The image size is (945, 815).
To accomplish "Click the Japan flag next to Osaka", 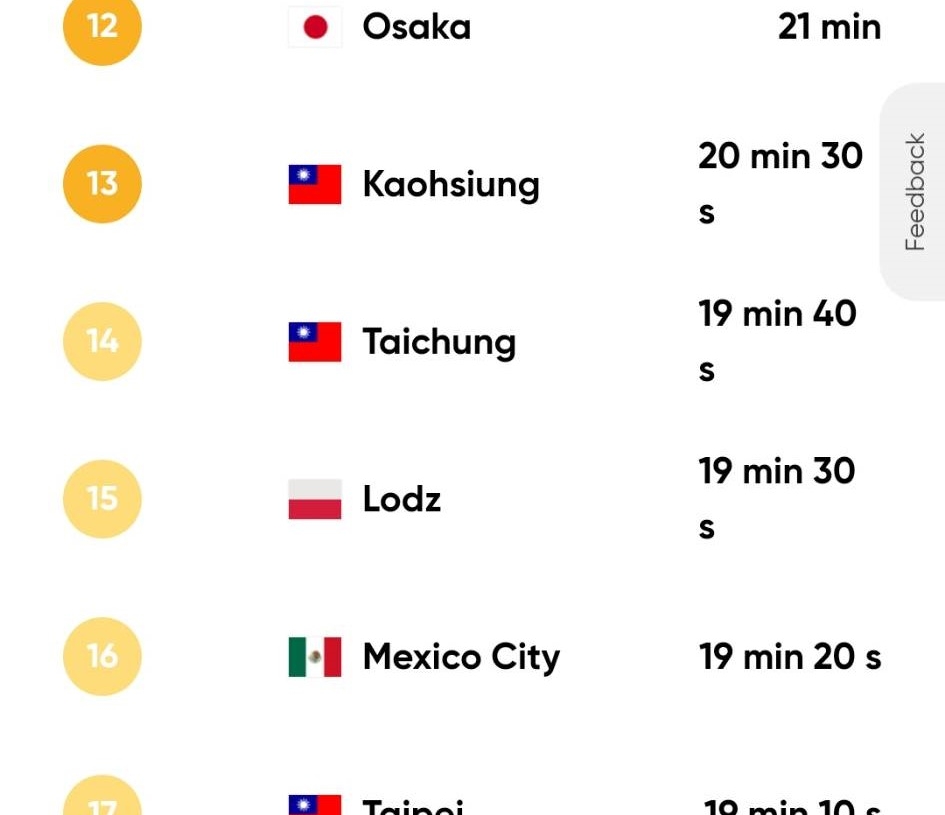I will point(315,27).
